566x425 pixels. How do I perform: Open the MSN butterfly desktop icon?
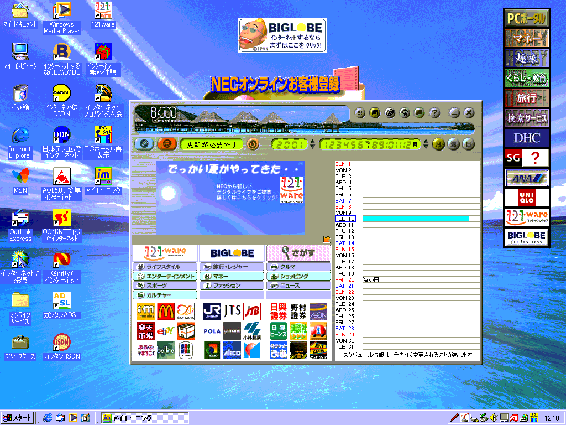(x=21, y=181)
